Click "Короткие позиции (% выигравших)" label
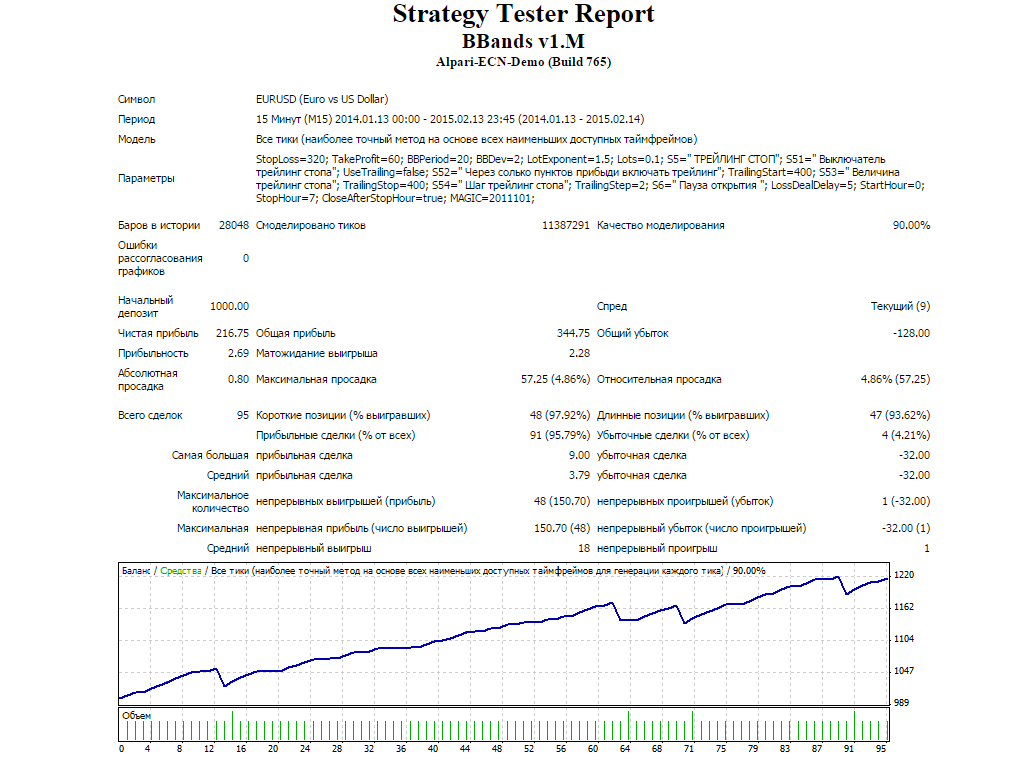The height and width of the screenshot is (762, 1024). click(343, 415)
